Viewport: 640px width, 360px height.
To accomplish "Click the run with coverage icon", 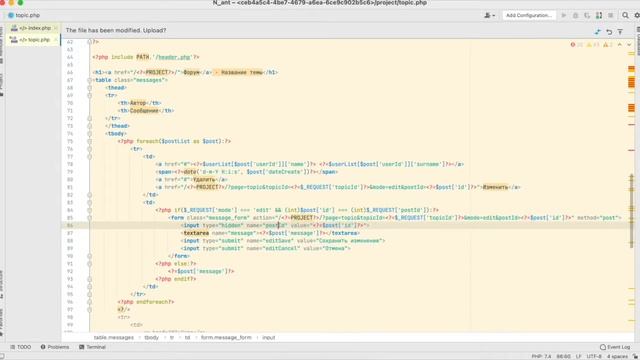I will 587,15.
